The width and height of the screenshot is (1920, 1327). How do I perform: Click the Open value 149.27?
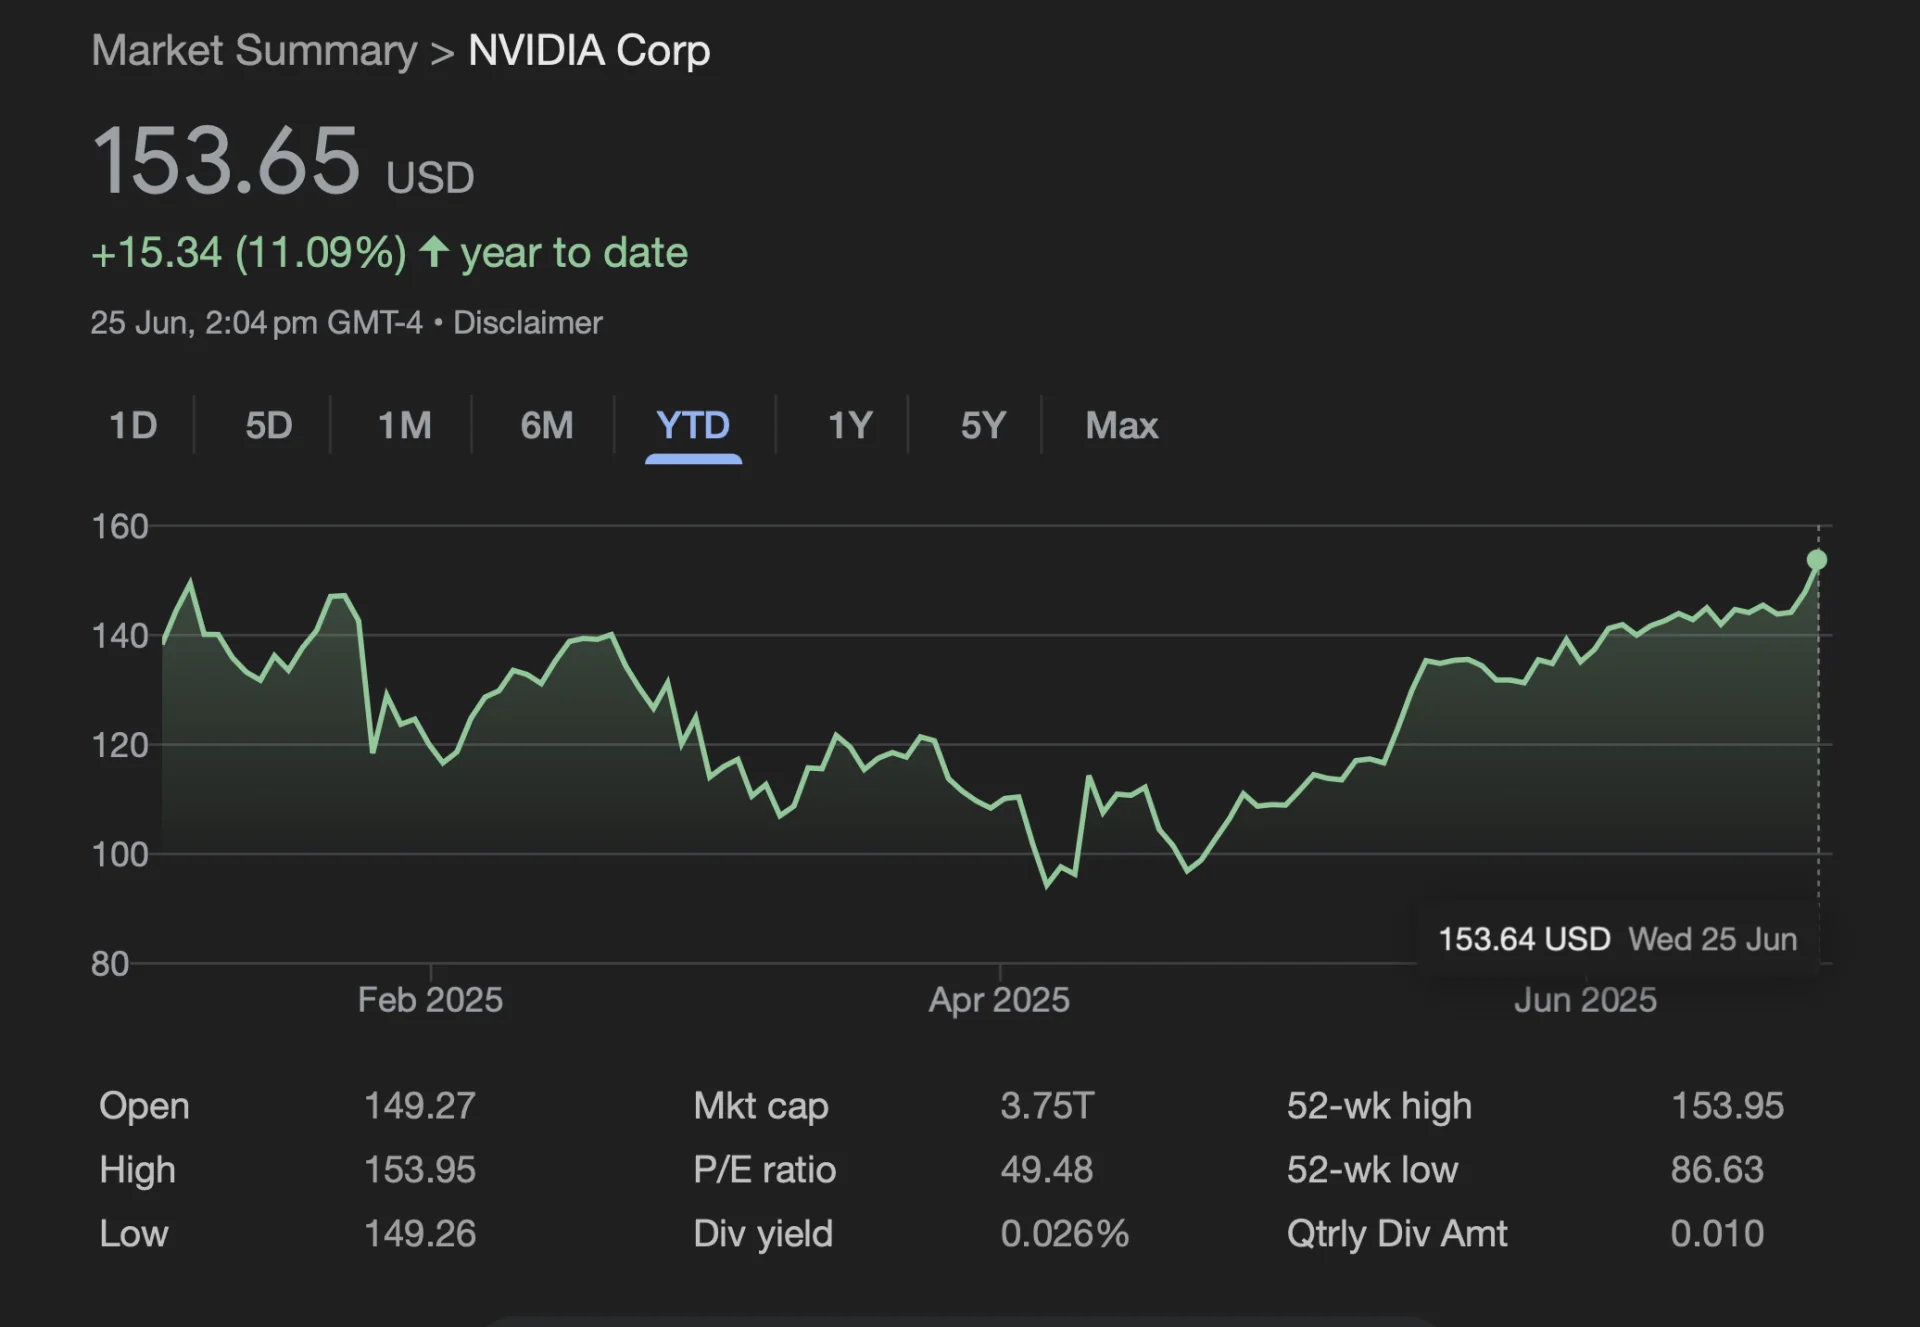(420, 1106)
